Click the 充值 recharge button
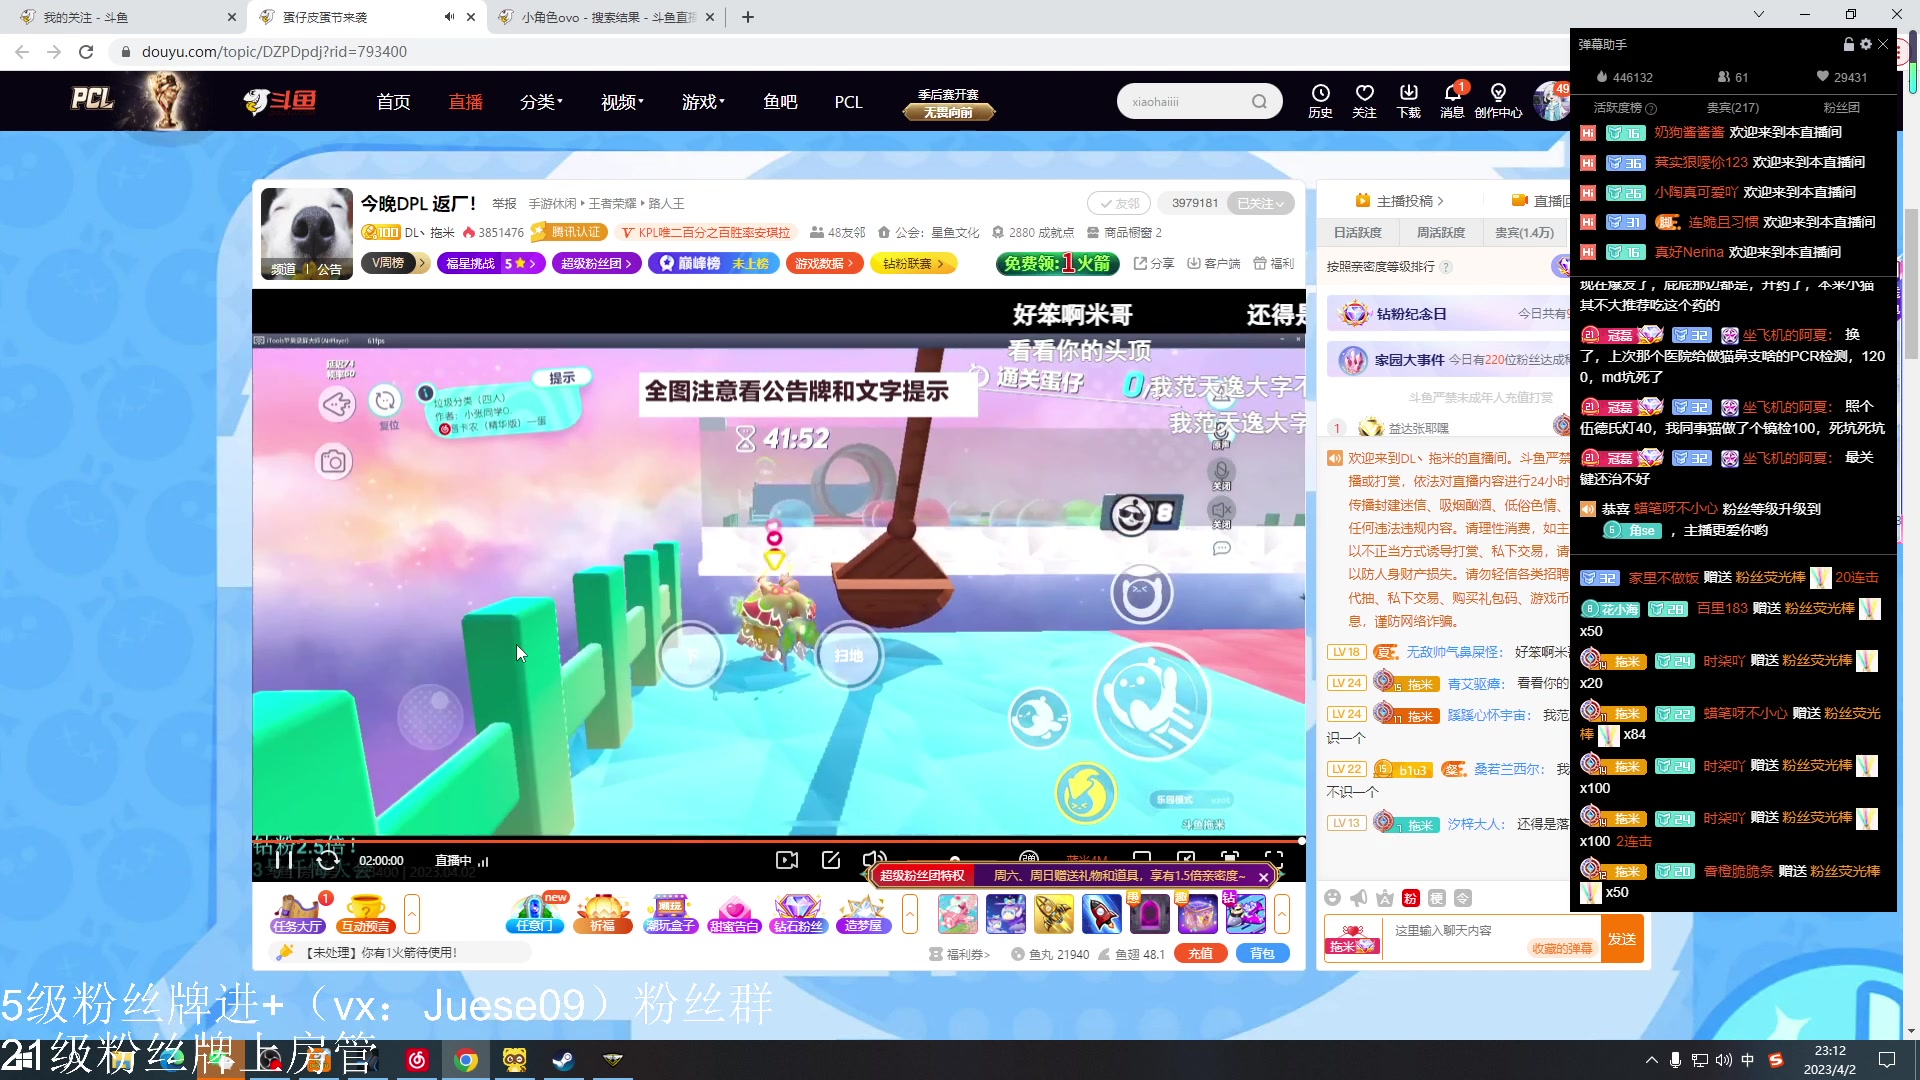The width and height of the screenshot is (1920, 1080). coord(1201,954)
